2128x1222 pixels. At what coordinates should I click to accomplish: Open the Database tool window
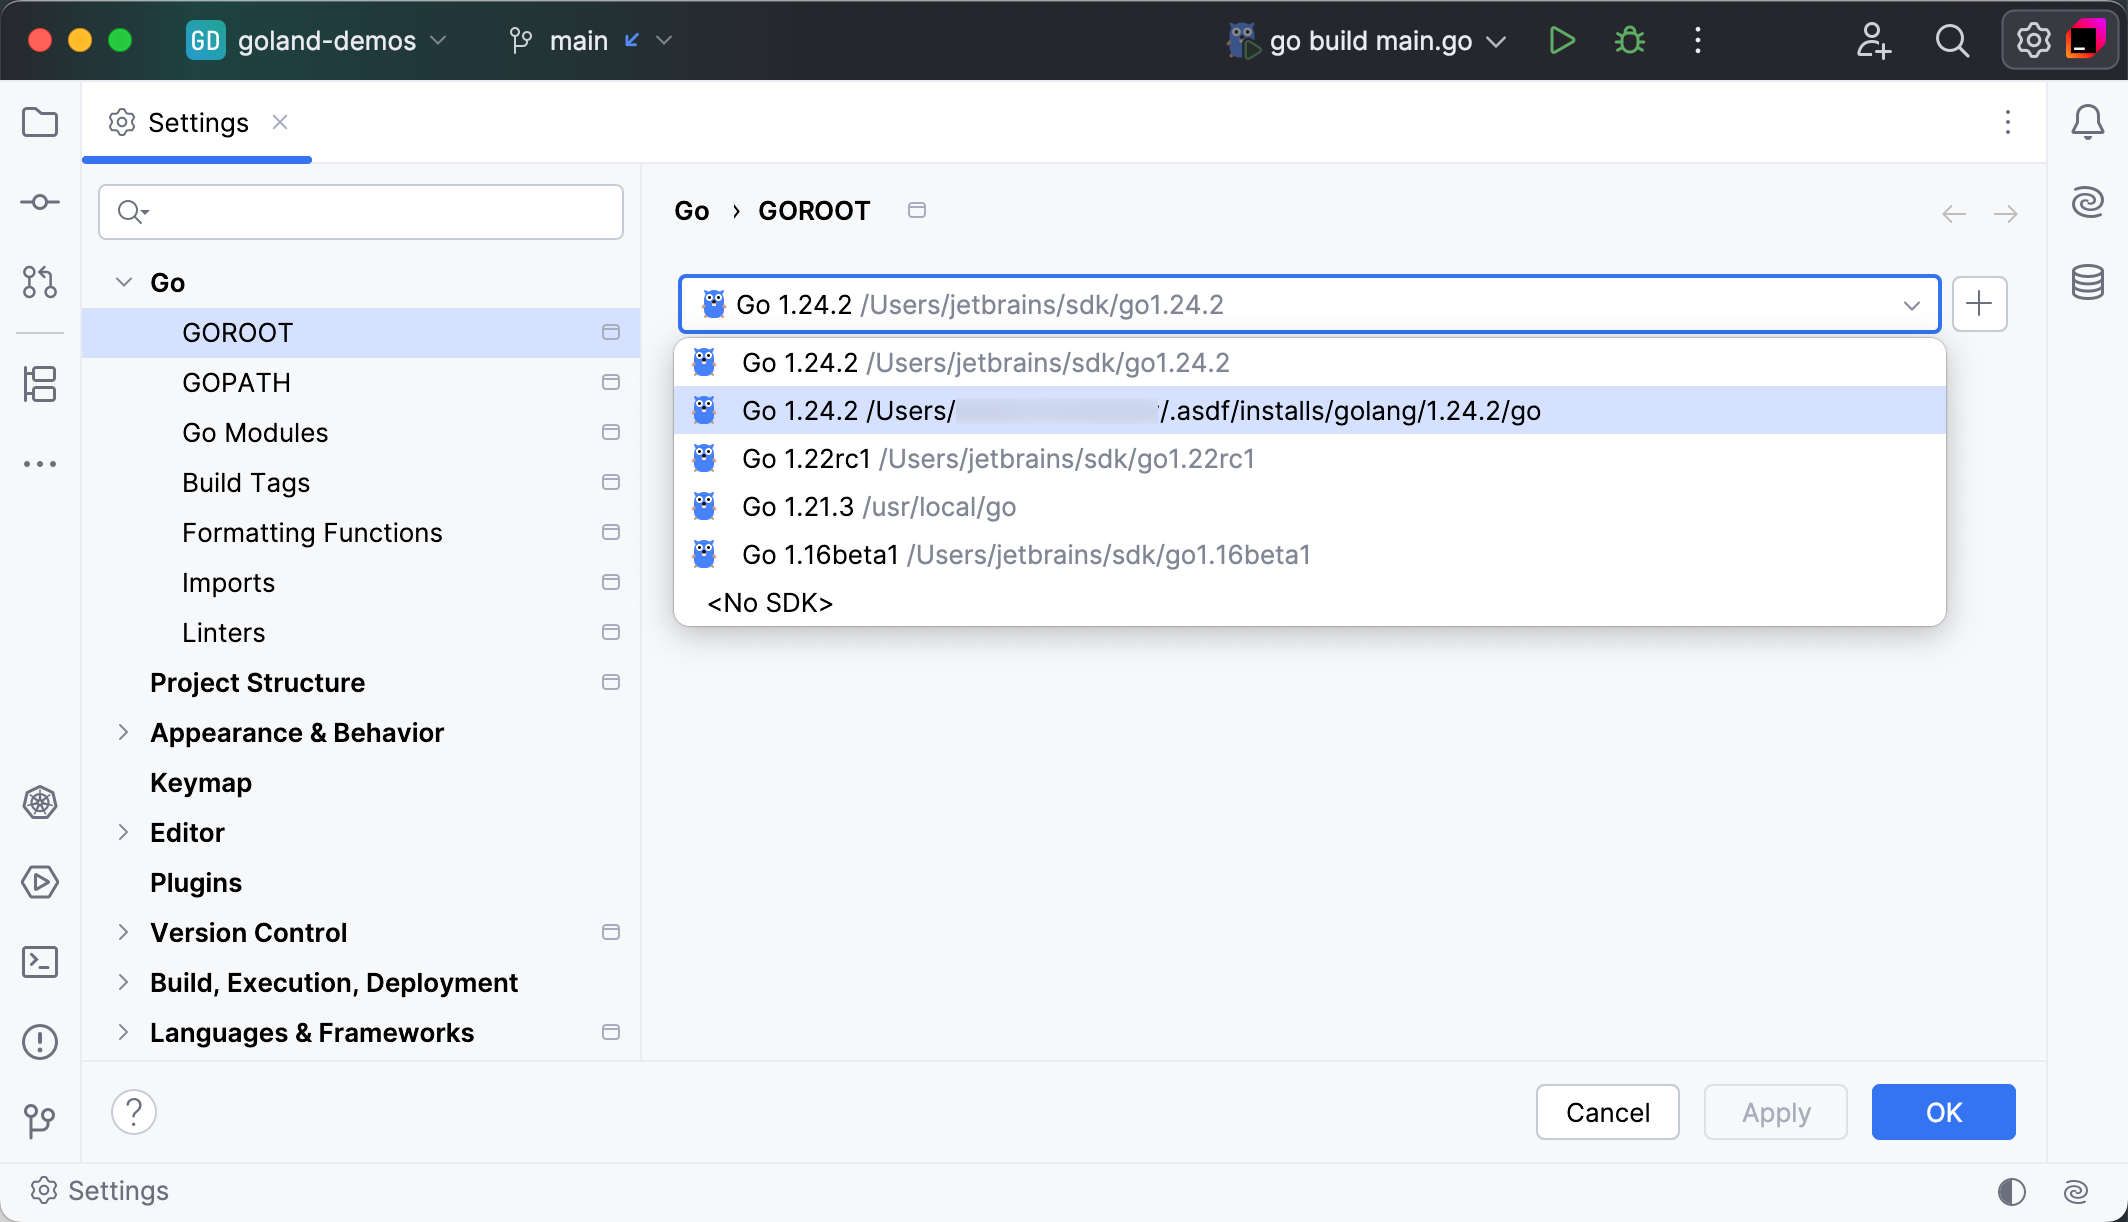click(2088, 283)
